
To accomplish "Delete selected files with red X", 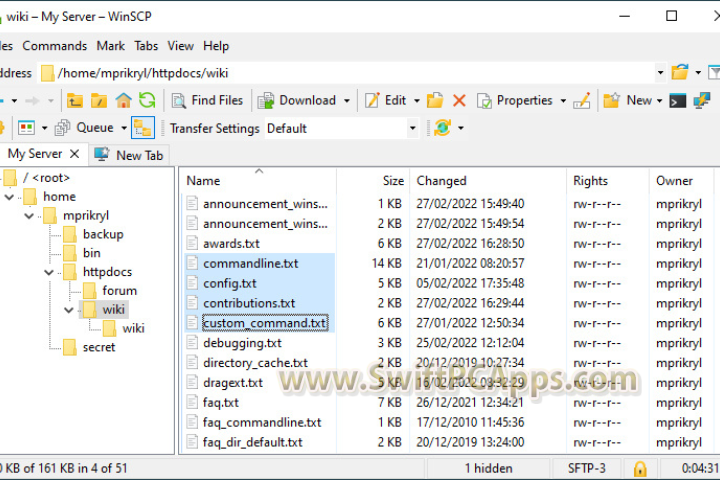I will click(459, 100).
